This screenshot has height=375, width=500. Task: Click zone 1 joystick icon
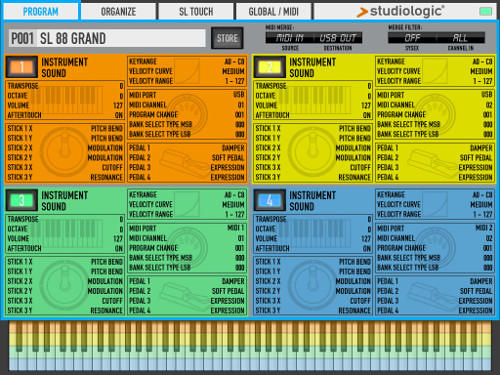coord(65,152)
